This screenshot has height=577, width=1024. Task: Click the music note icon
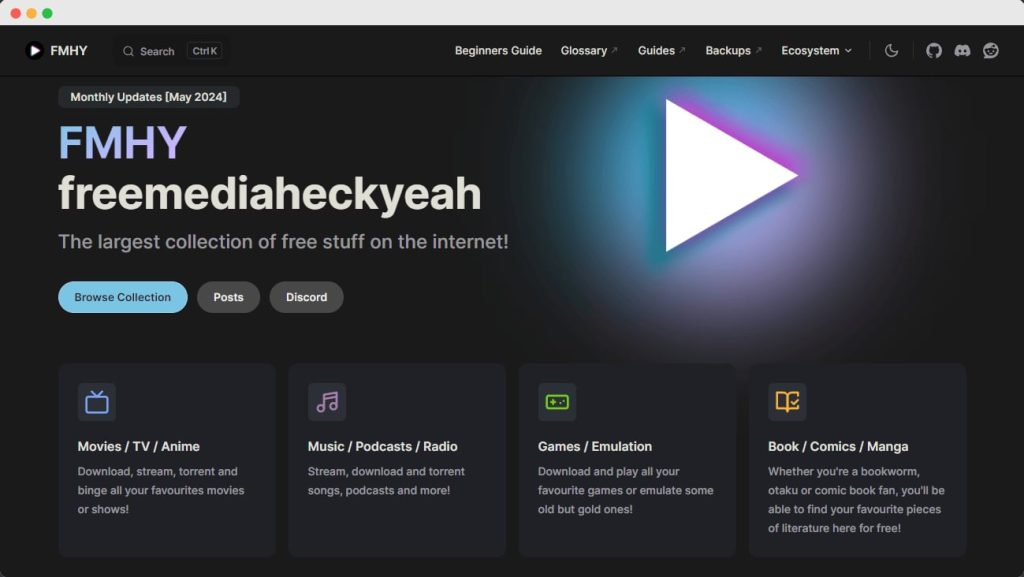coord(327,402)
